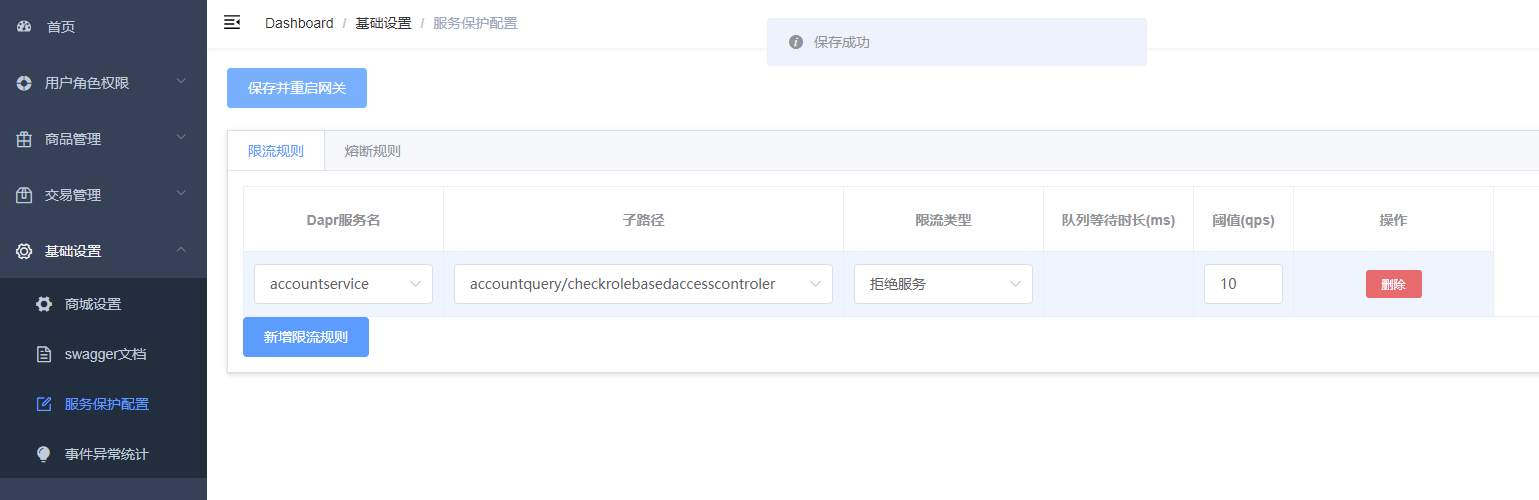Viewport: 1539px width, 500px height.
Task: Open the accountquery sub-path dropdown
Action: [643, 284]
